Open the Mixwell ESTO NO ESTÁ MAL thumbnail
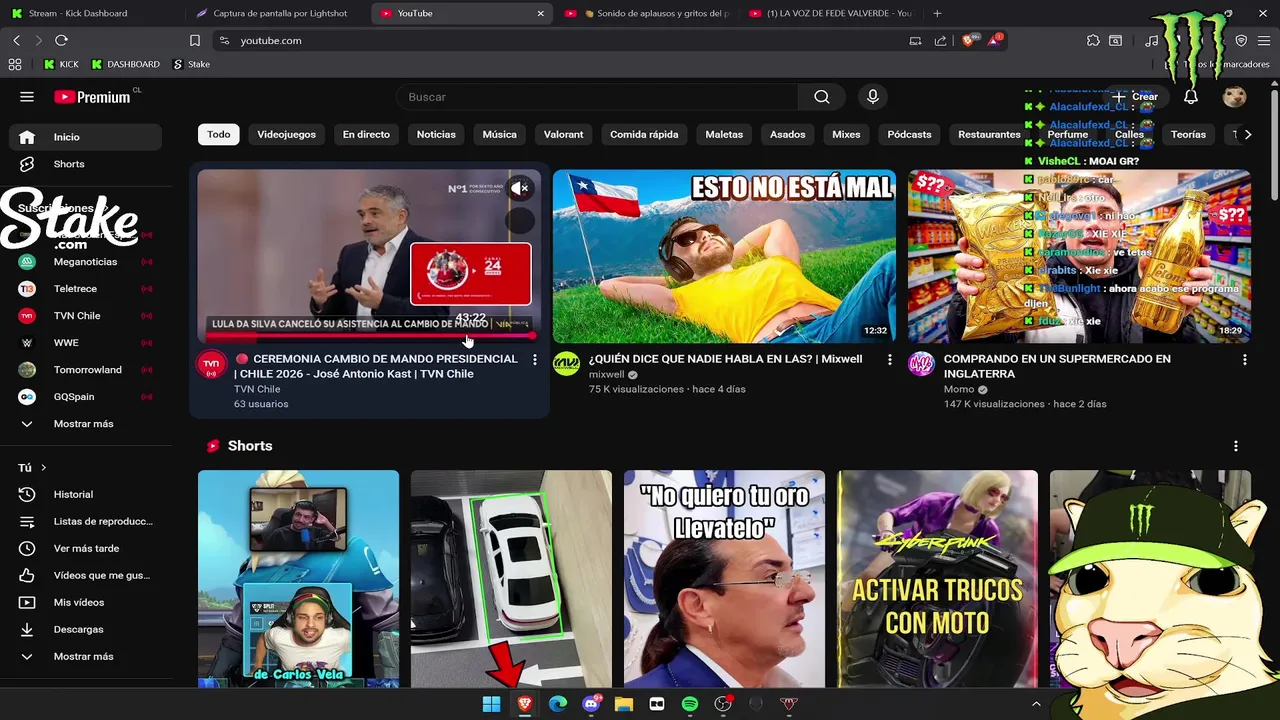 point(724,256)
